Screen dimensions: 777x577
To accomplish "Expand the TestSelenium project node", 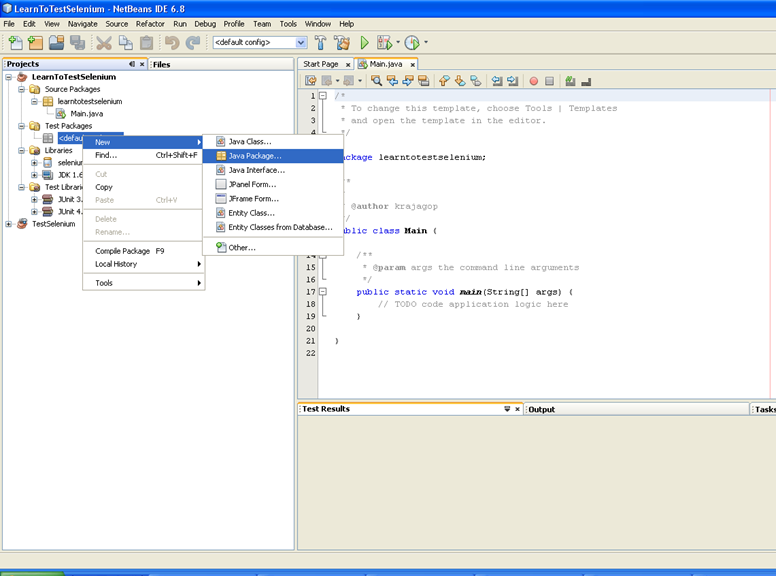I will [8, 224].
